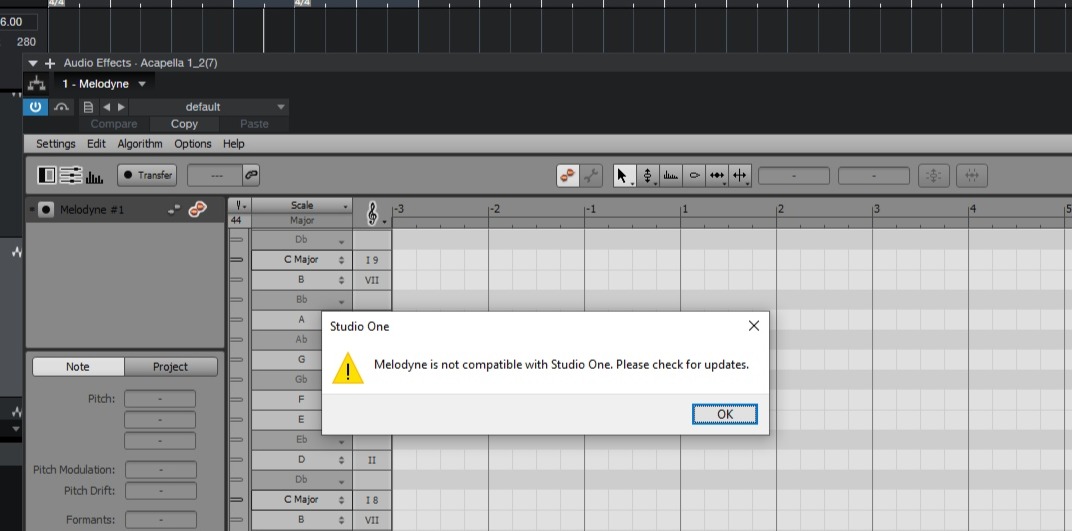Adjust the B scale note stepper below I 9
The image size is (1072, 531).
pos(341,280)
